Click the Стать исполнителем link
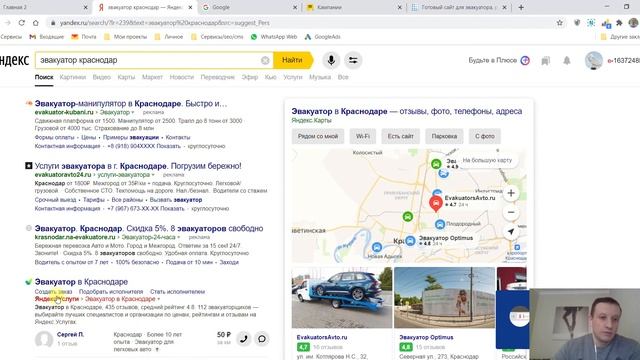Viewport: 640px width, 360px height. tap(178, 292)
